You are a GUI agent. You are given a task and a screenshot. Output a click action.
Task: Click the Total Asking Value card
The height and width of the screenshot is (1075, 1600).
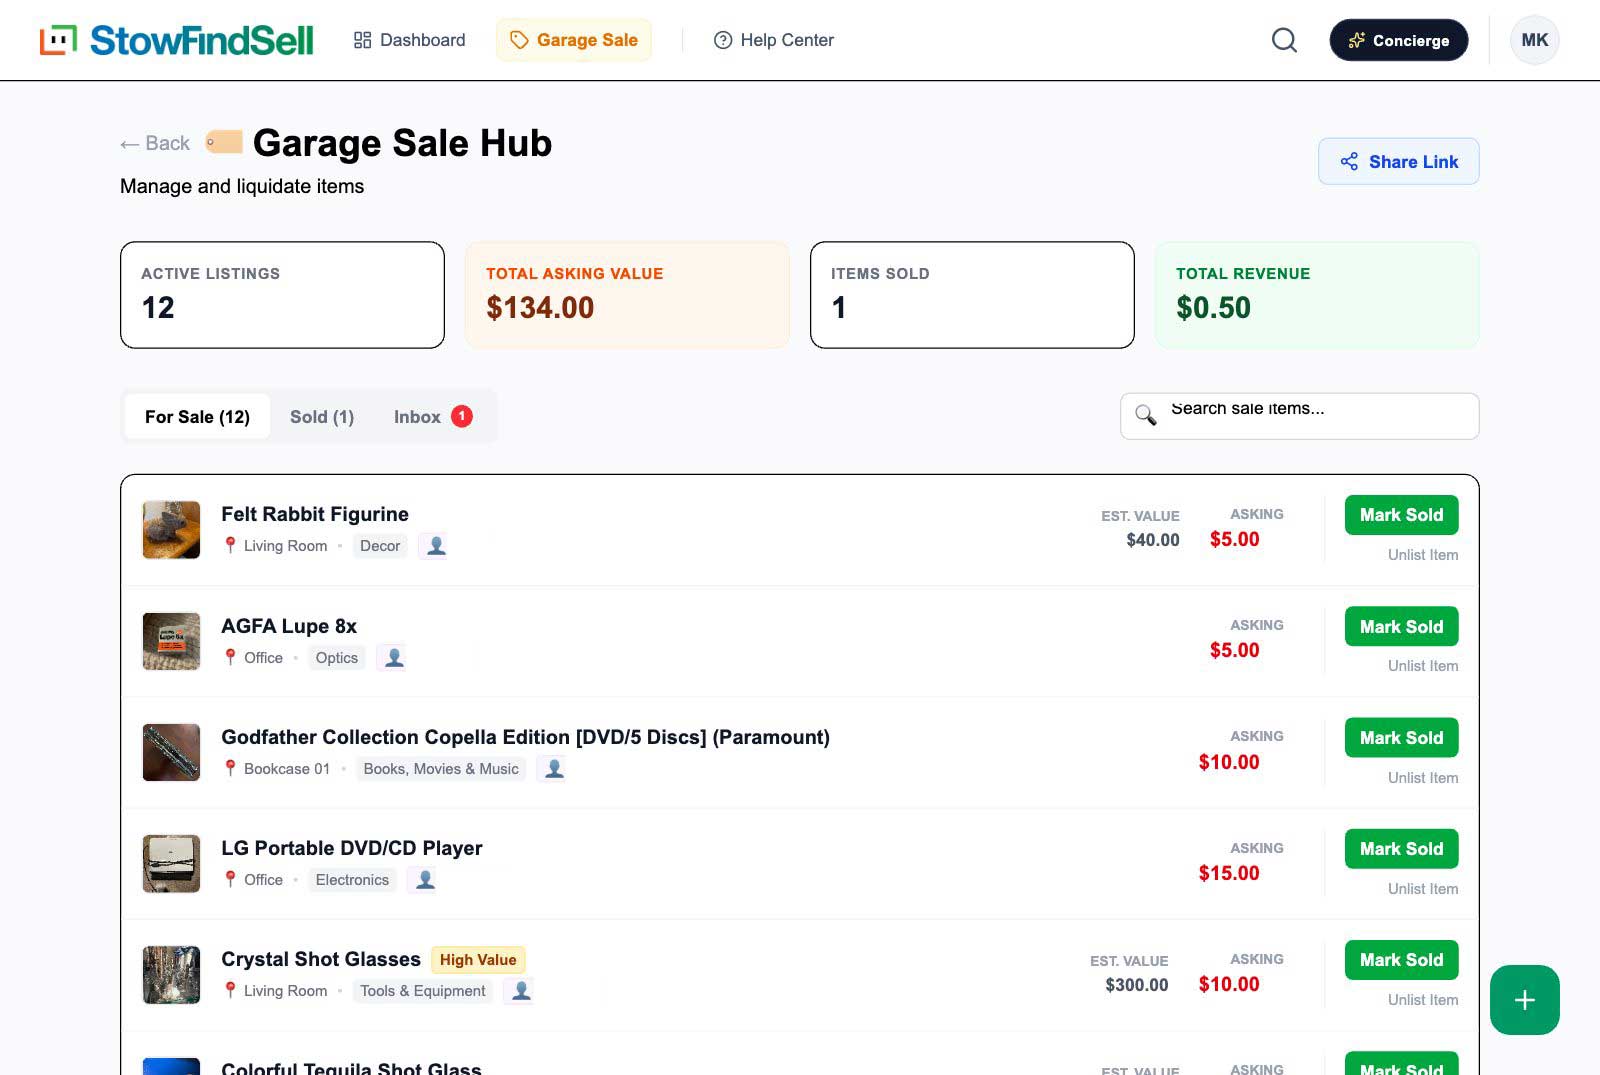[x=627, y=295]
